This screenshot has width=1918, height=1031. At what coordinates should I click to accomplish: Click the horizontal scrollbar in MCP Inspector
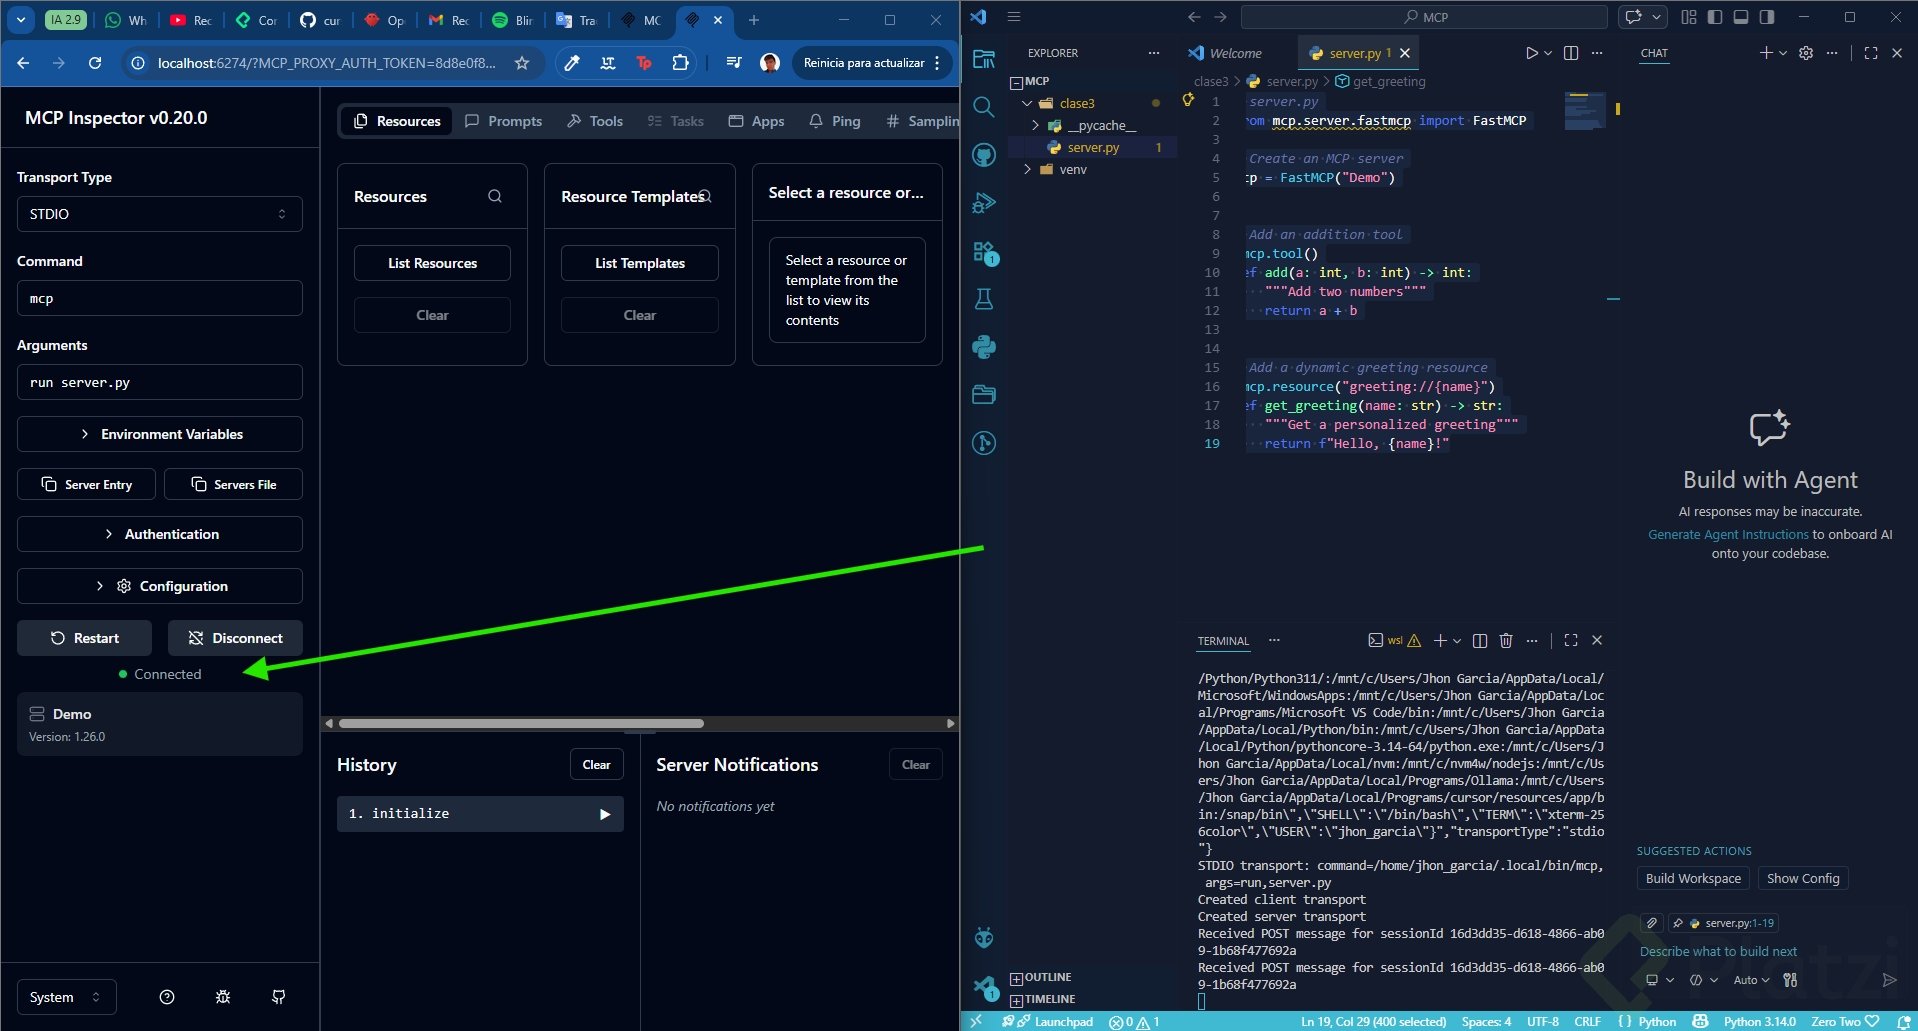click(x=521, y=723)
